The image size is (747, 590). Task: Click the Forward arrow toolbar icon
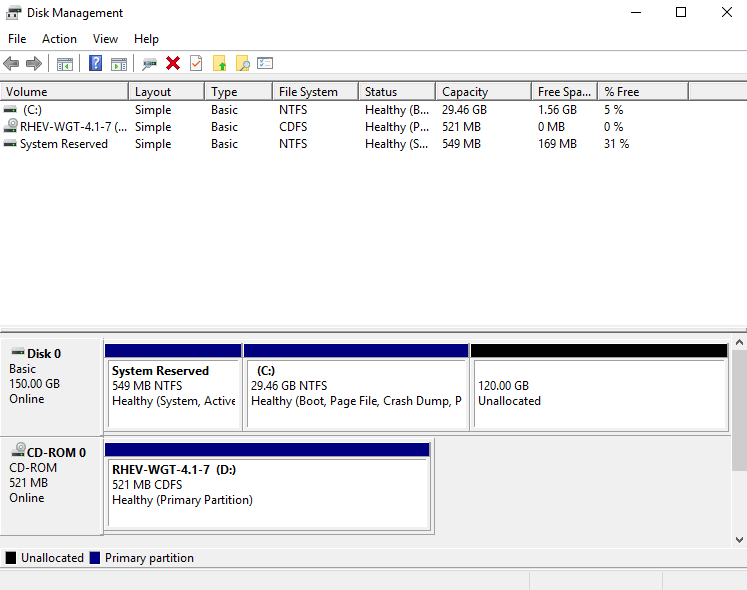[34, 64]
